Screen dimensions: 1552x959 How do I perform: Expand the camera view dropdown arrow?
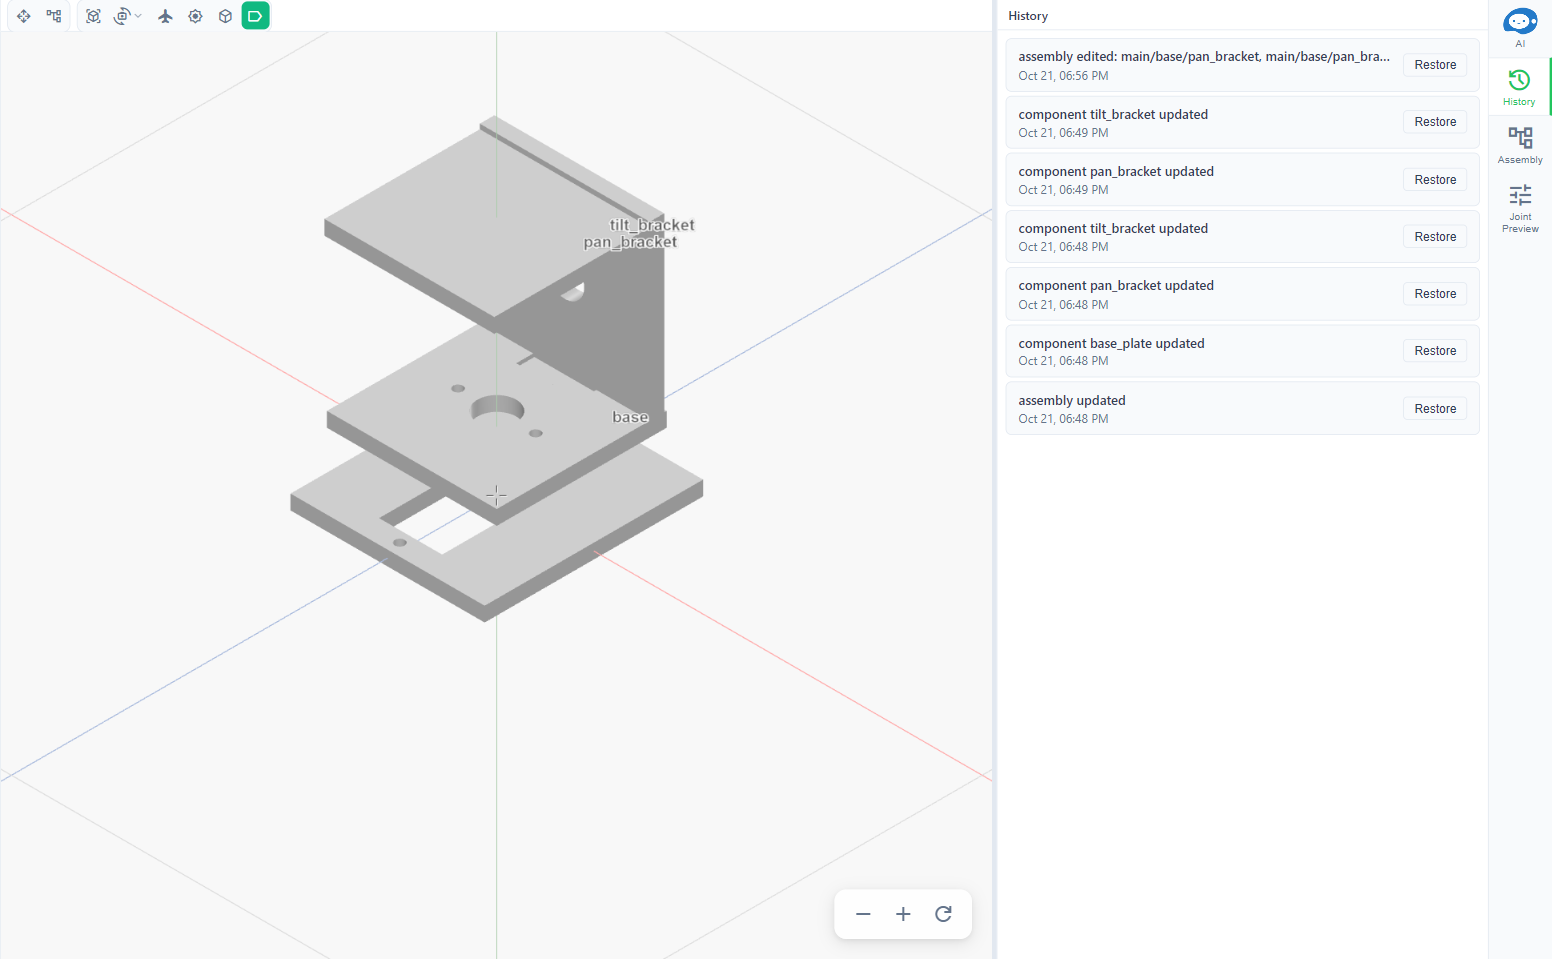point(138,16)
